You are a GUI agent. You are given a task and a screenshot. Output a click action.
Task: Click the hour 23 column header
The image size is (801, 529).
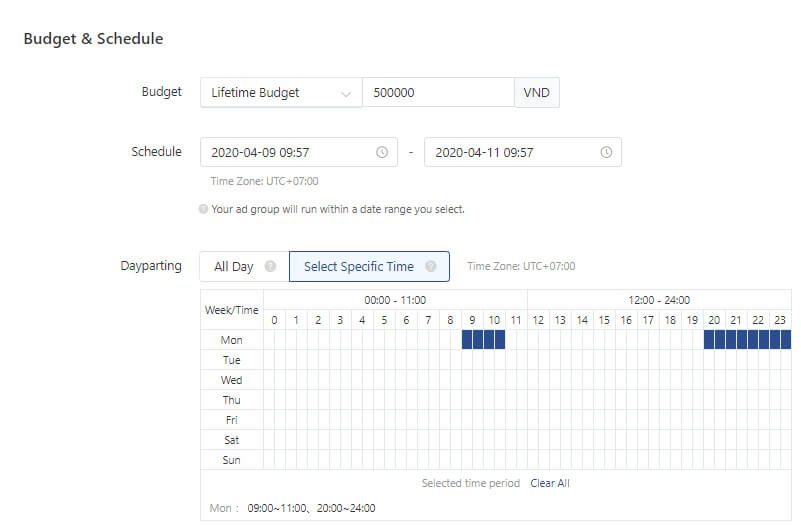pyautogui.click(x=779, y=320)
